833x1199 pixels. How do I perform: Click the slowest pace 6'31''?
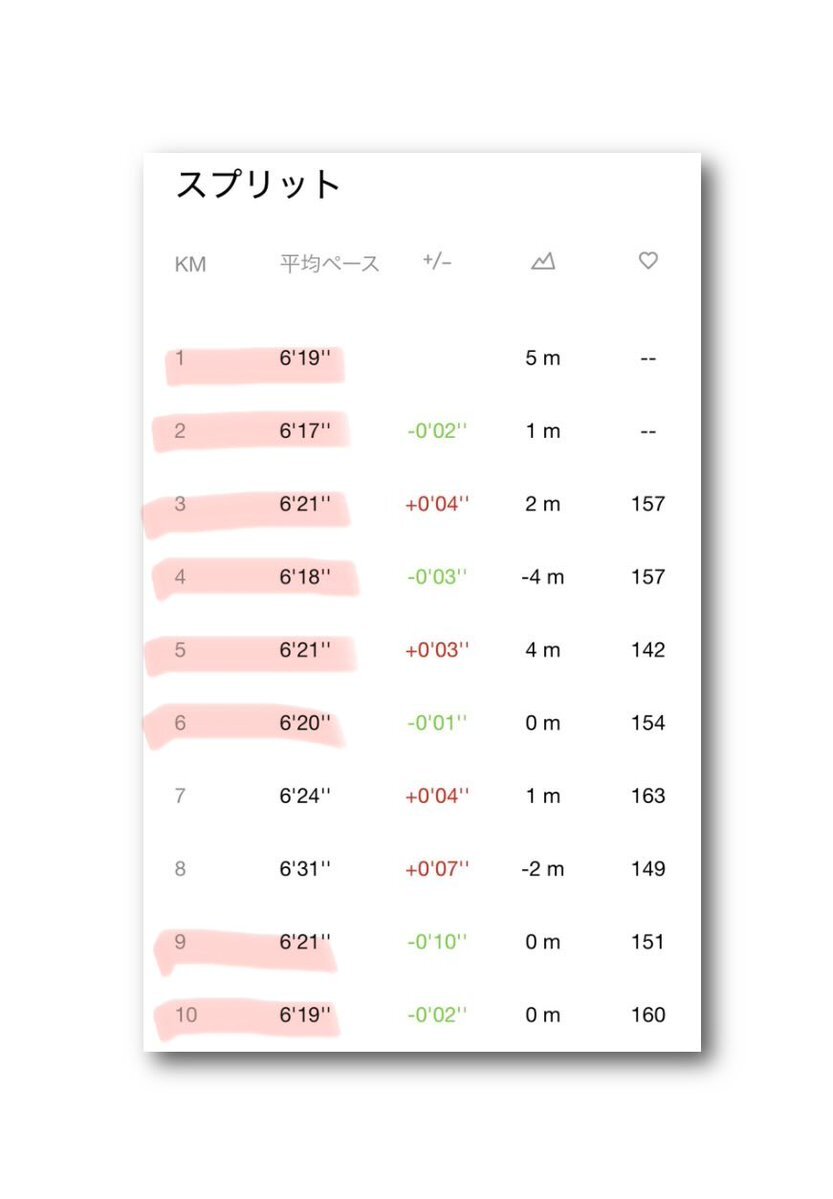coord(305,869)
